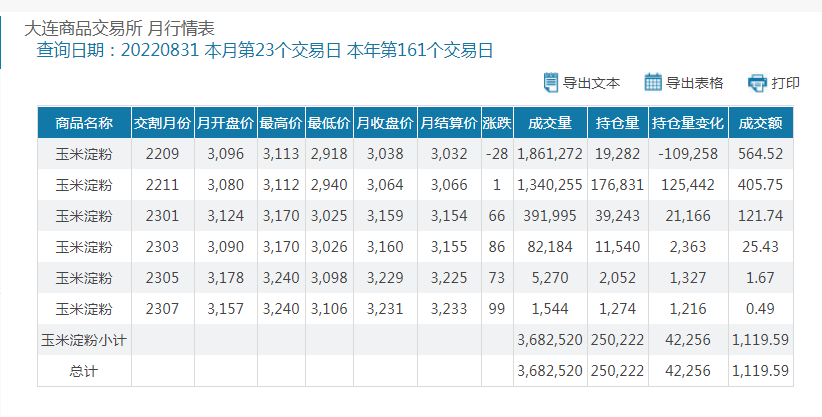Click the export text document icon

click(x=550, y=82)
